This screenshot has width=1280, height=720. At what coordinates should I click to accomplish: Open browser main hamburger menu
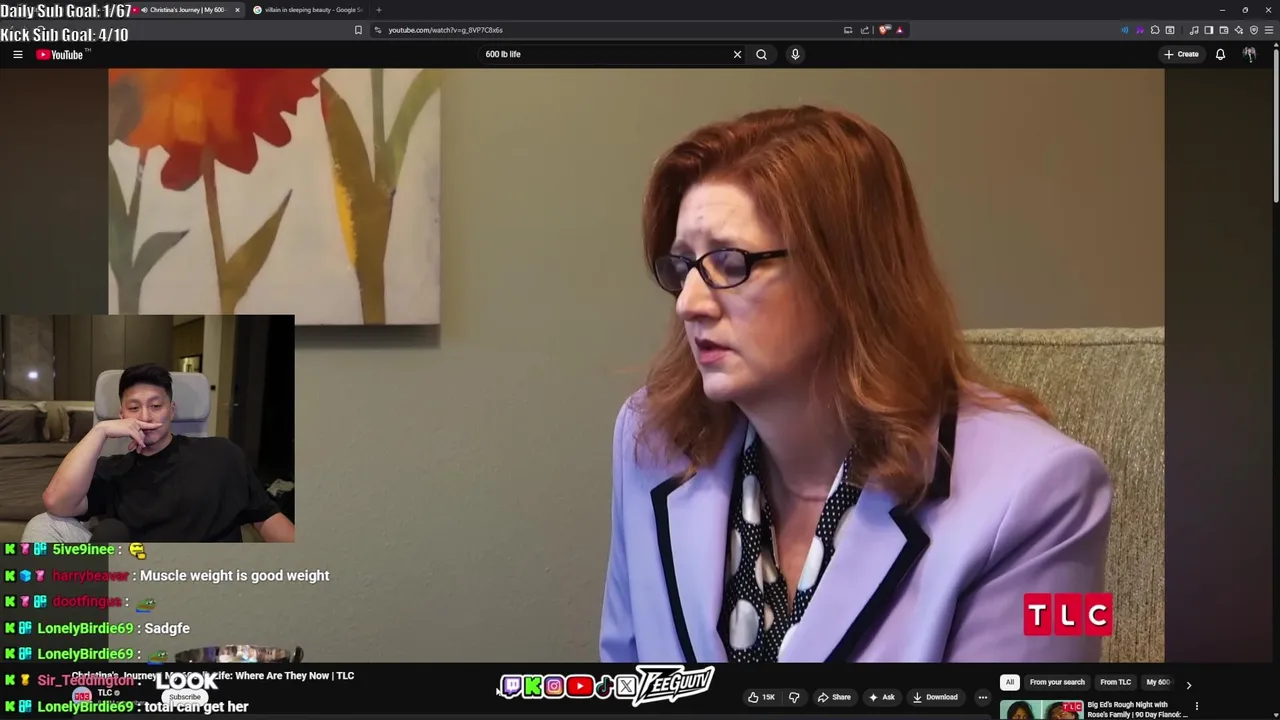(x=1269, y=30)
